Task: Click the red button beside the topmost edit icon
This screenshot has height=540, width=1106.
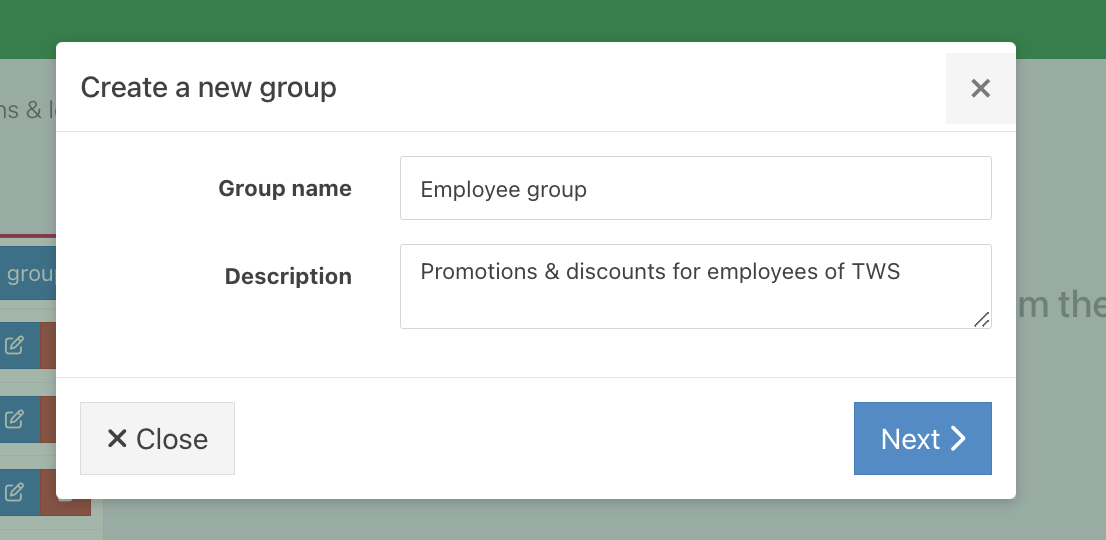Action: [49, 345]
